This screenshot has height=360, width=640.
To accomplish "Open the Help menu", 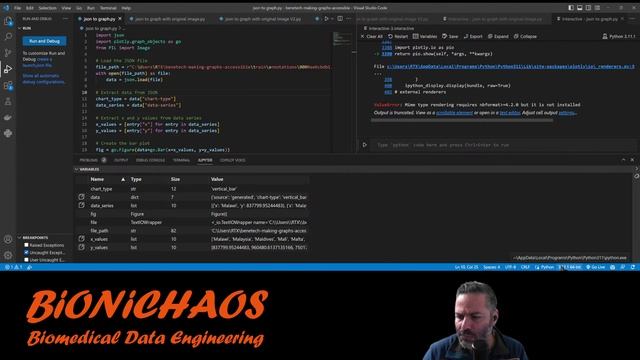I will click(126, 8).
